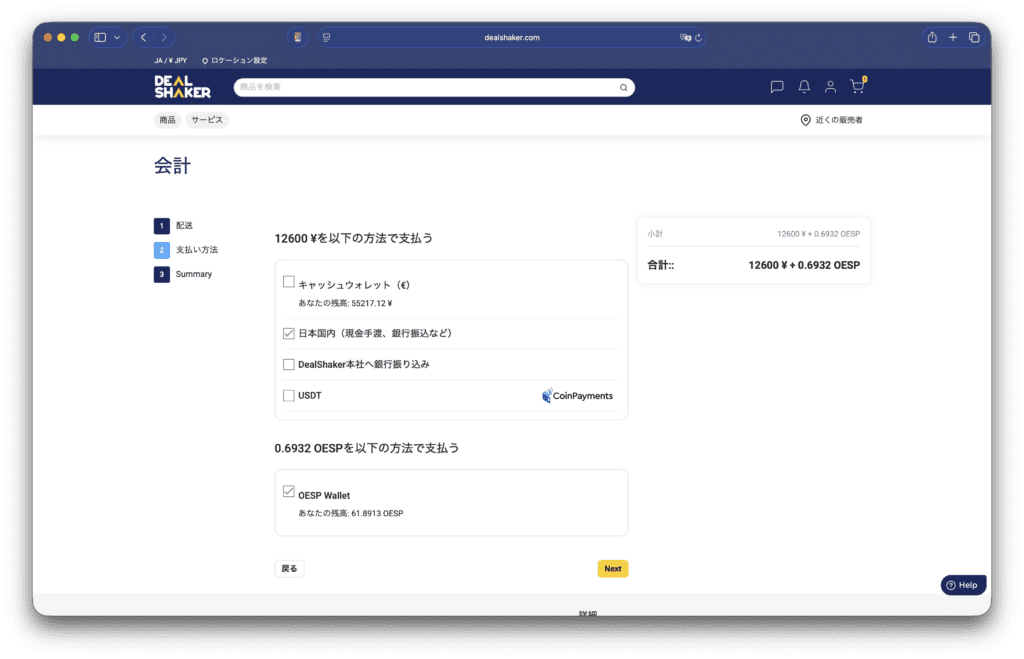
Task: Open the JA / ¥ JPY language selector
Action: pos(170,60)
